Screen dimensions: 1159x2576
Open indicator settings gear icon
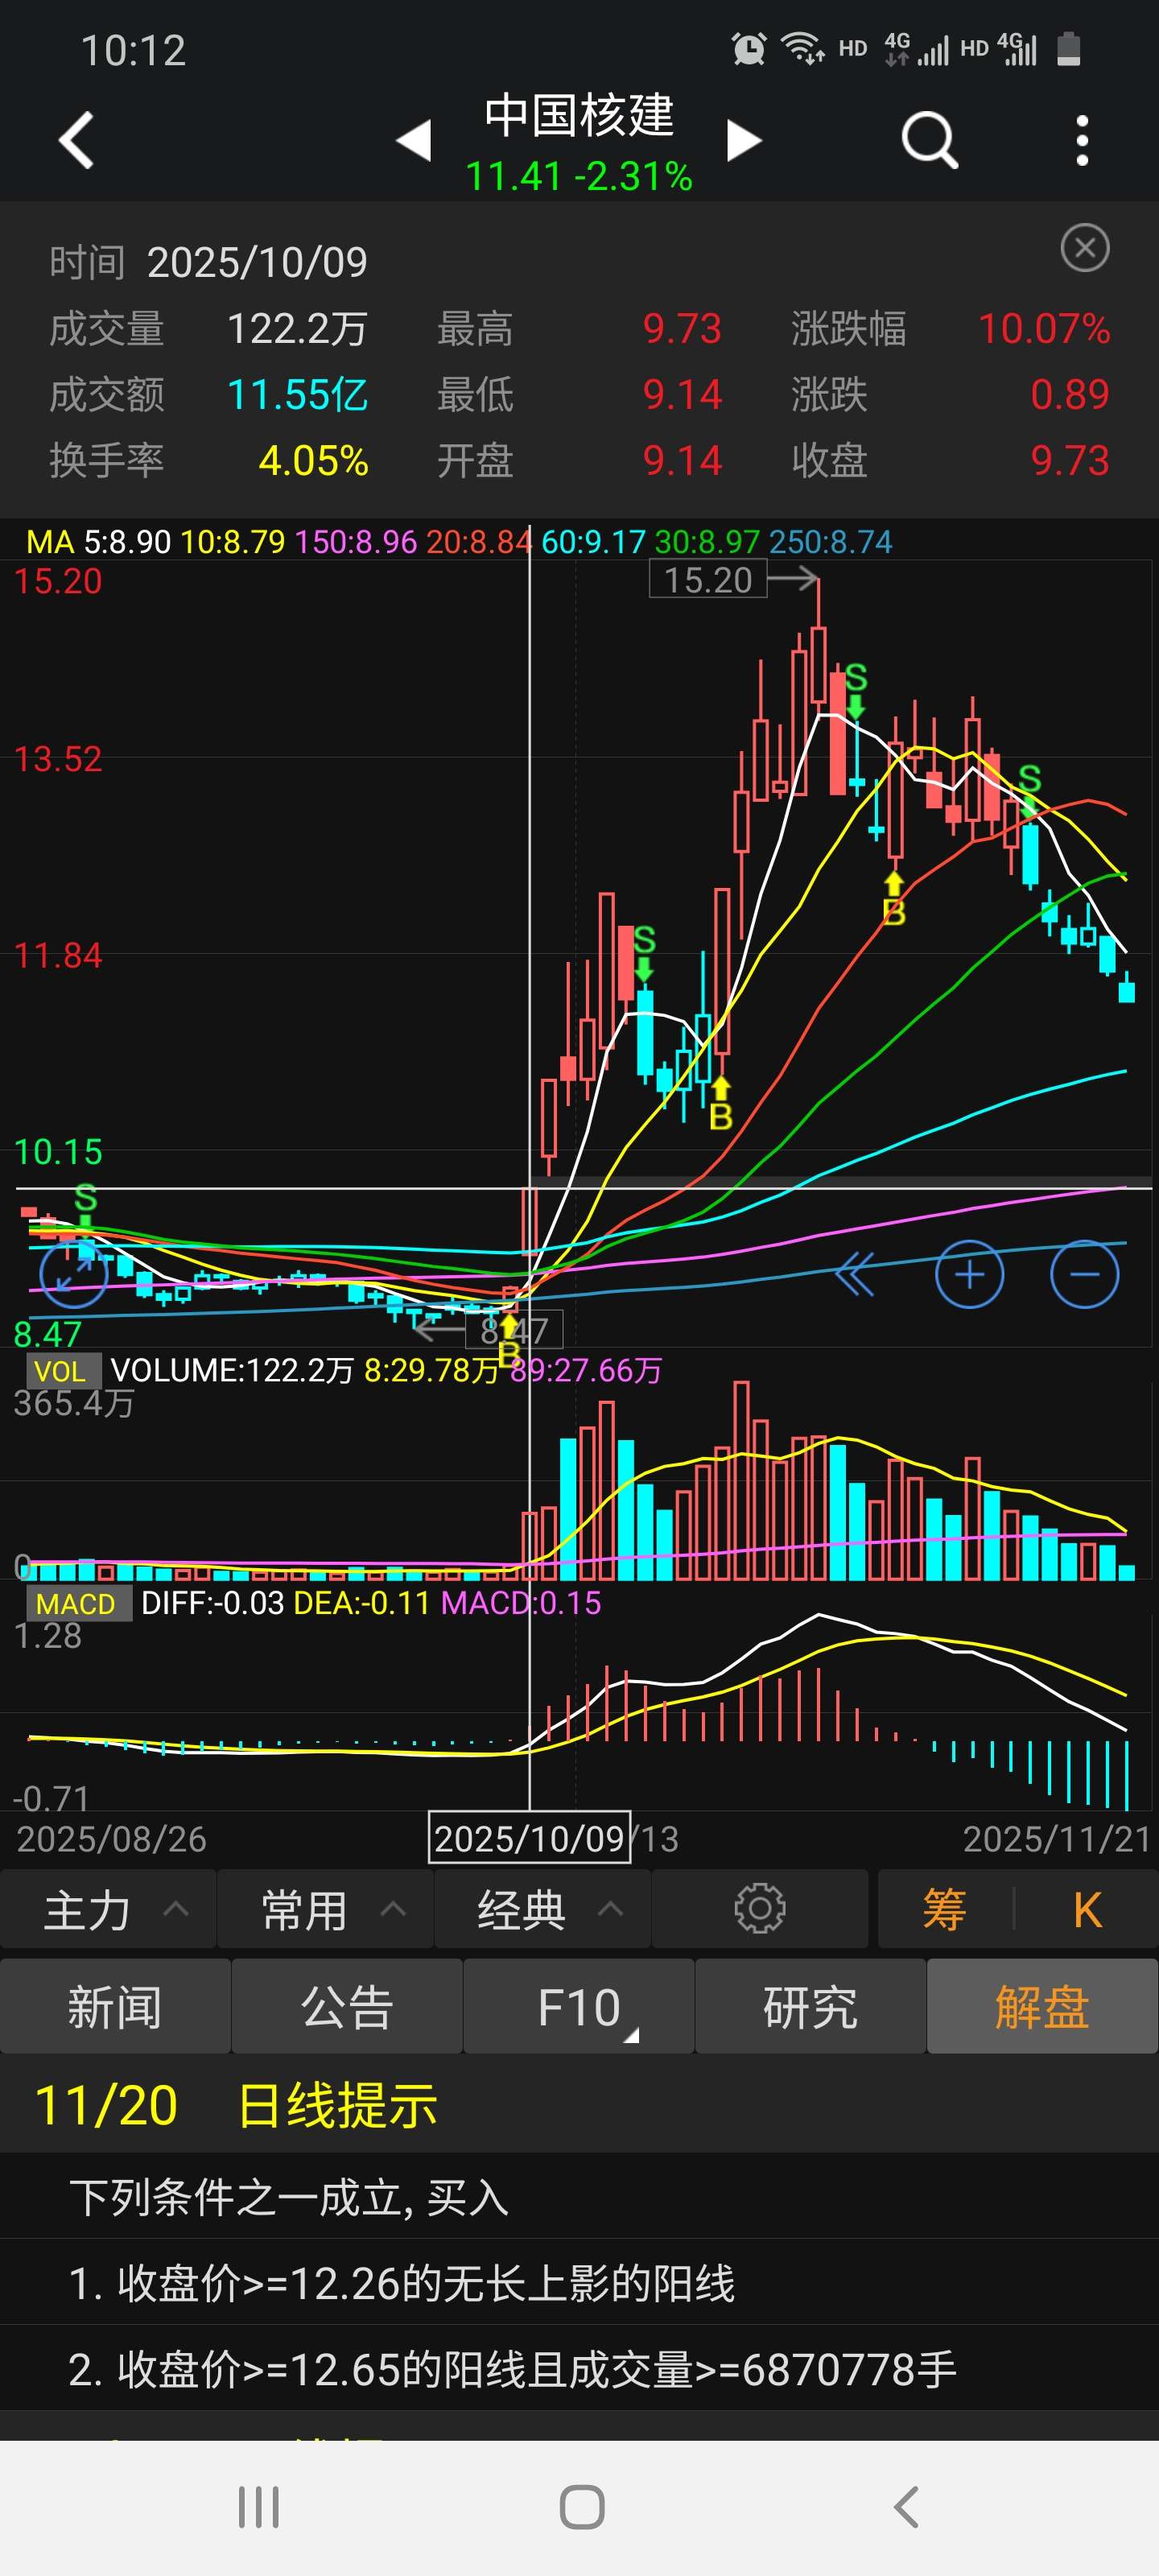pos(760,1908)
